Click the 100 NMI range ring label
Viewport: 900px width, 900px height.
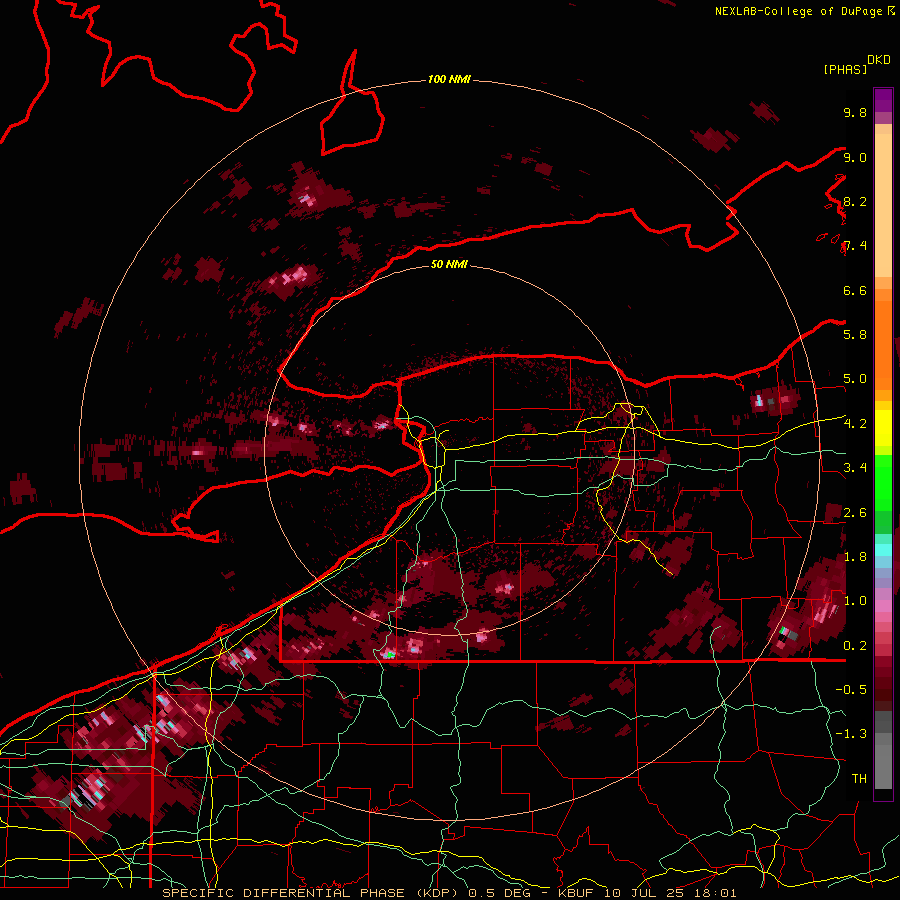point(449,79)
